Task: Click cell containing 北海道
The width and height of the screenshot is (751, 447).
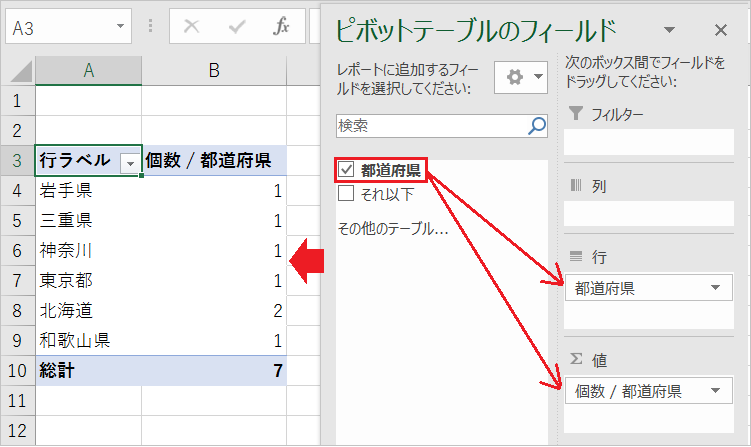Action: click(x=89, y=310)
